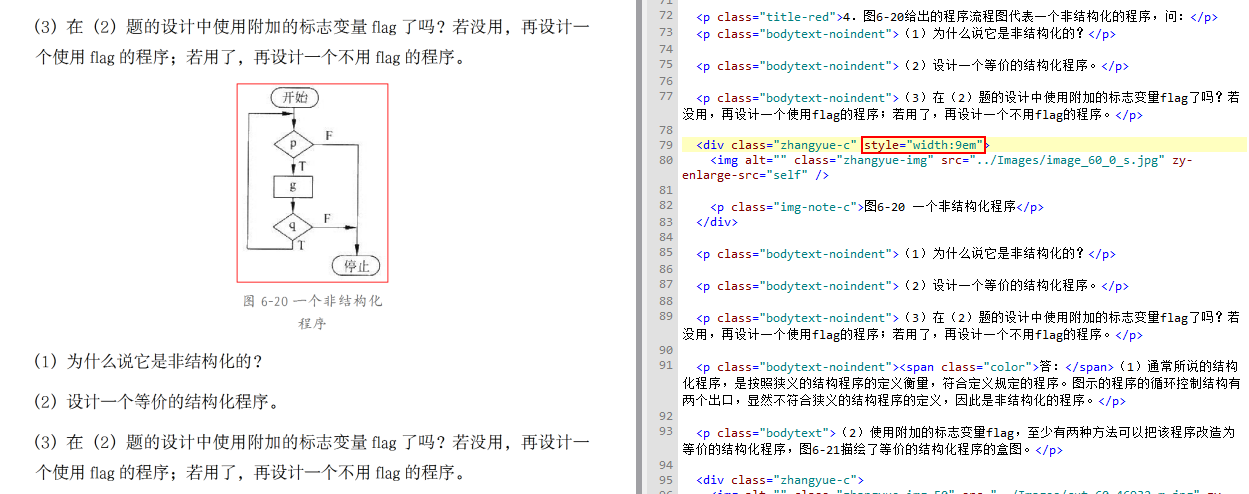Click the 停止 node in the flowchart
The width and height of the screenshot is (1249, 494).
(x=356, y=266)
